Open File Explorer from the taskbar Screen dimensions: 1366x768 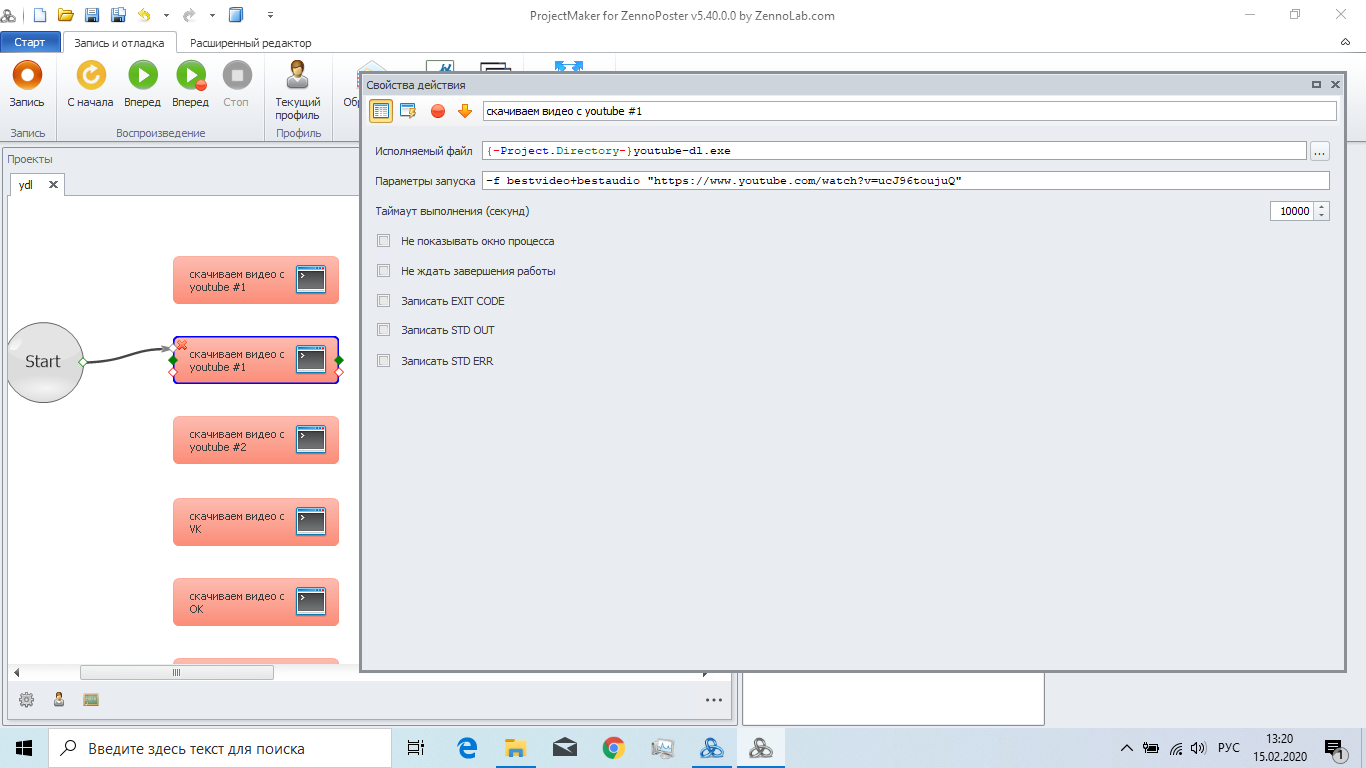515,748
